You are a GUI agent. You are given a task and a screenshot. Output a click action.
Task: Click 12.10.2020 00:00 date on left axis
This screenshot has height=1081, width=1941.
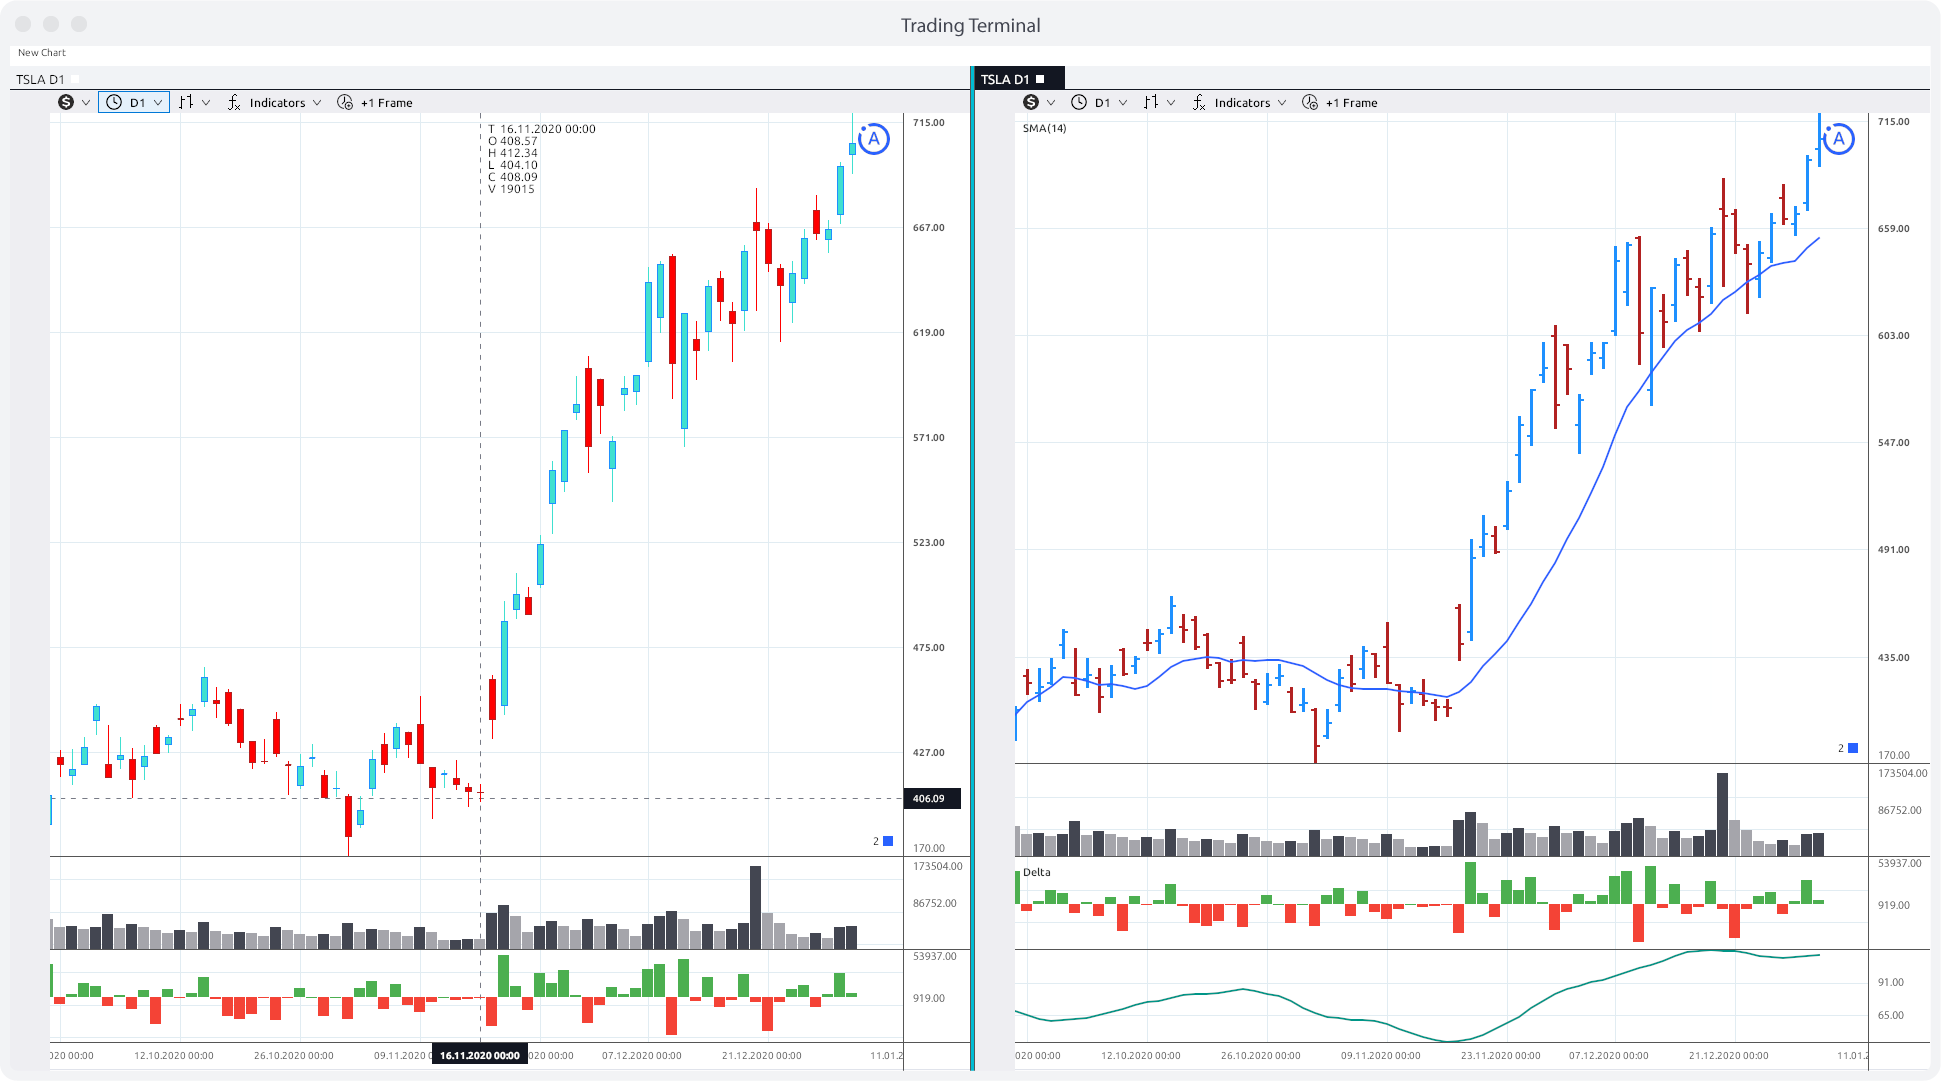click(x=174, y=1055)
